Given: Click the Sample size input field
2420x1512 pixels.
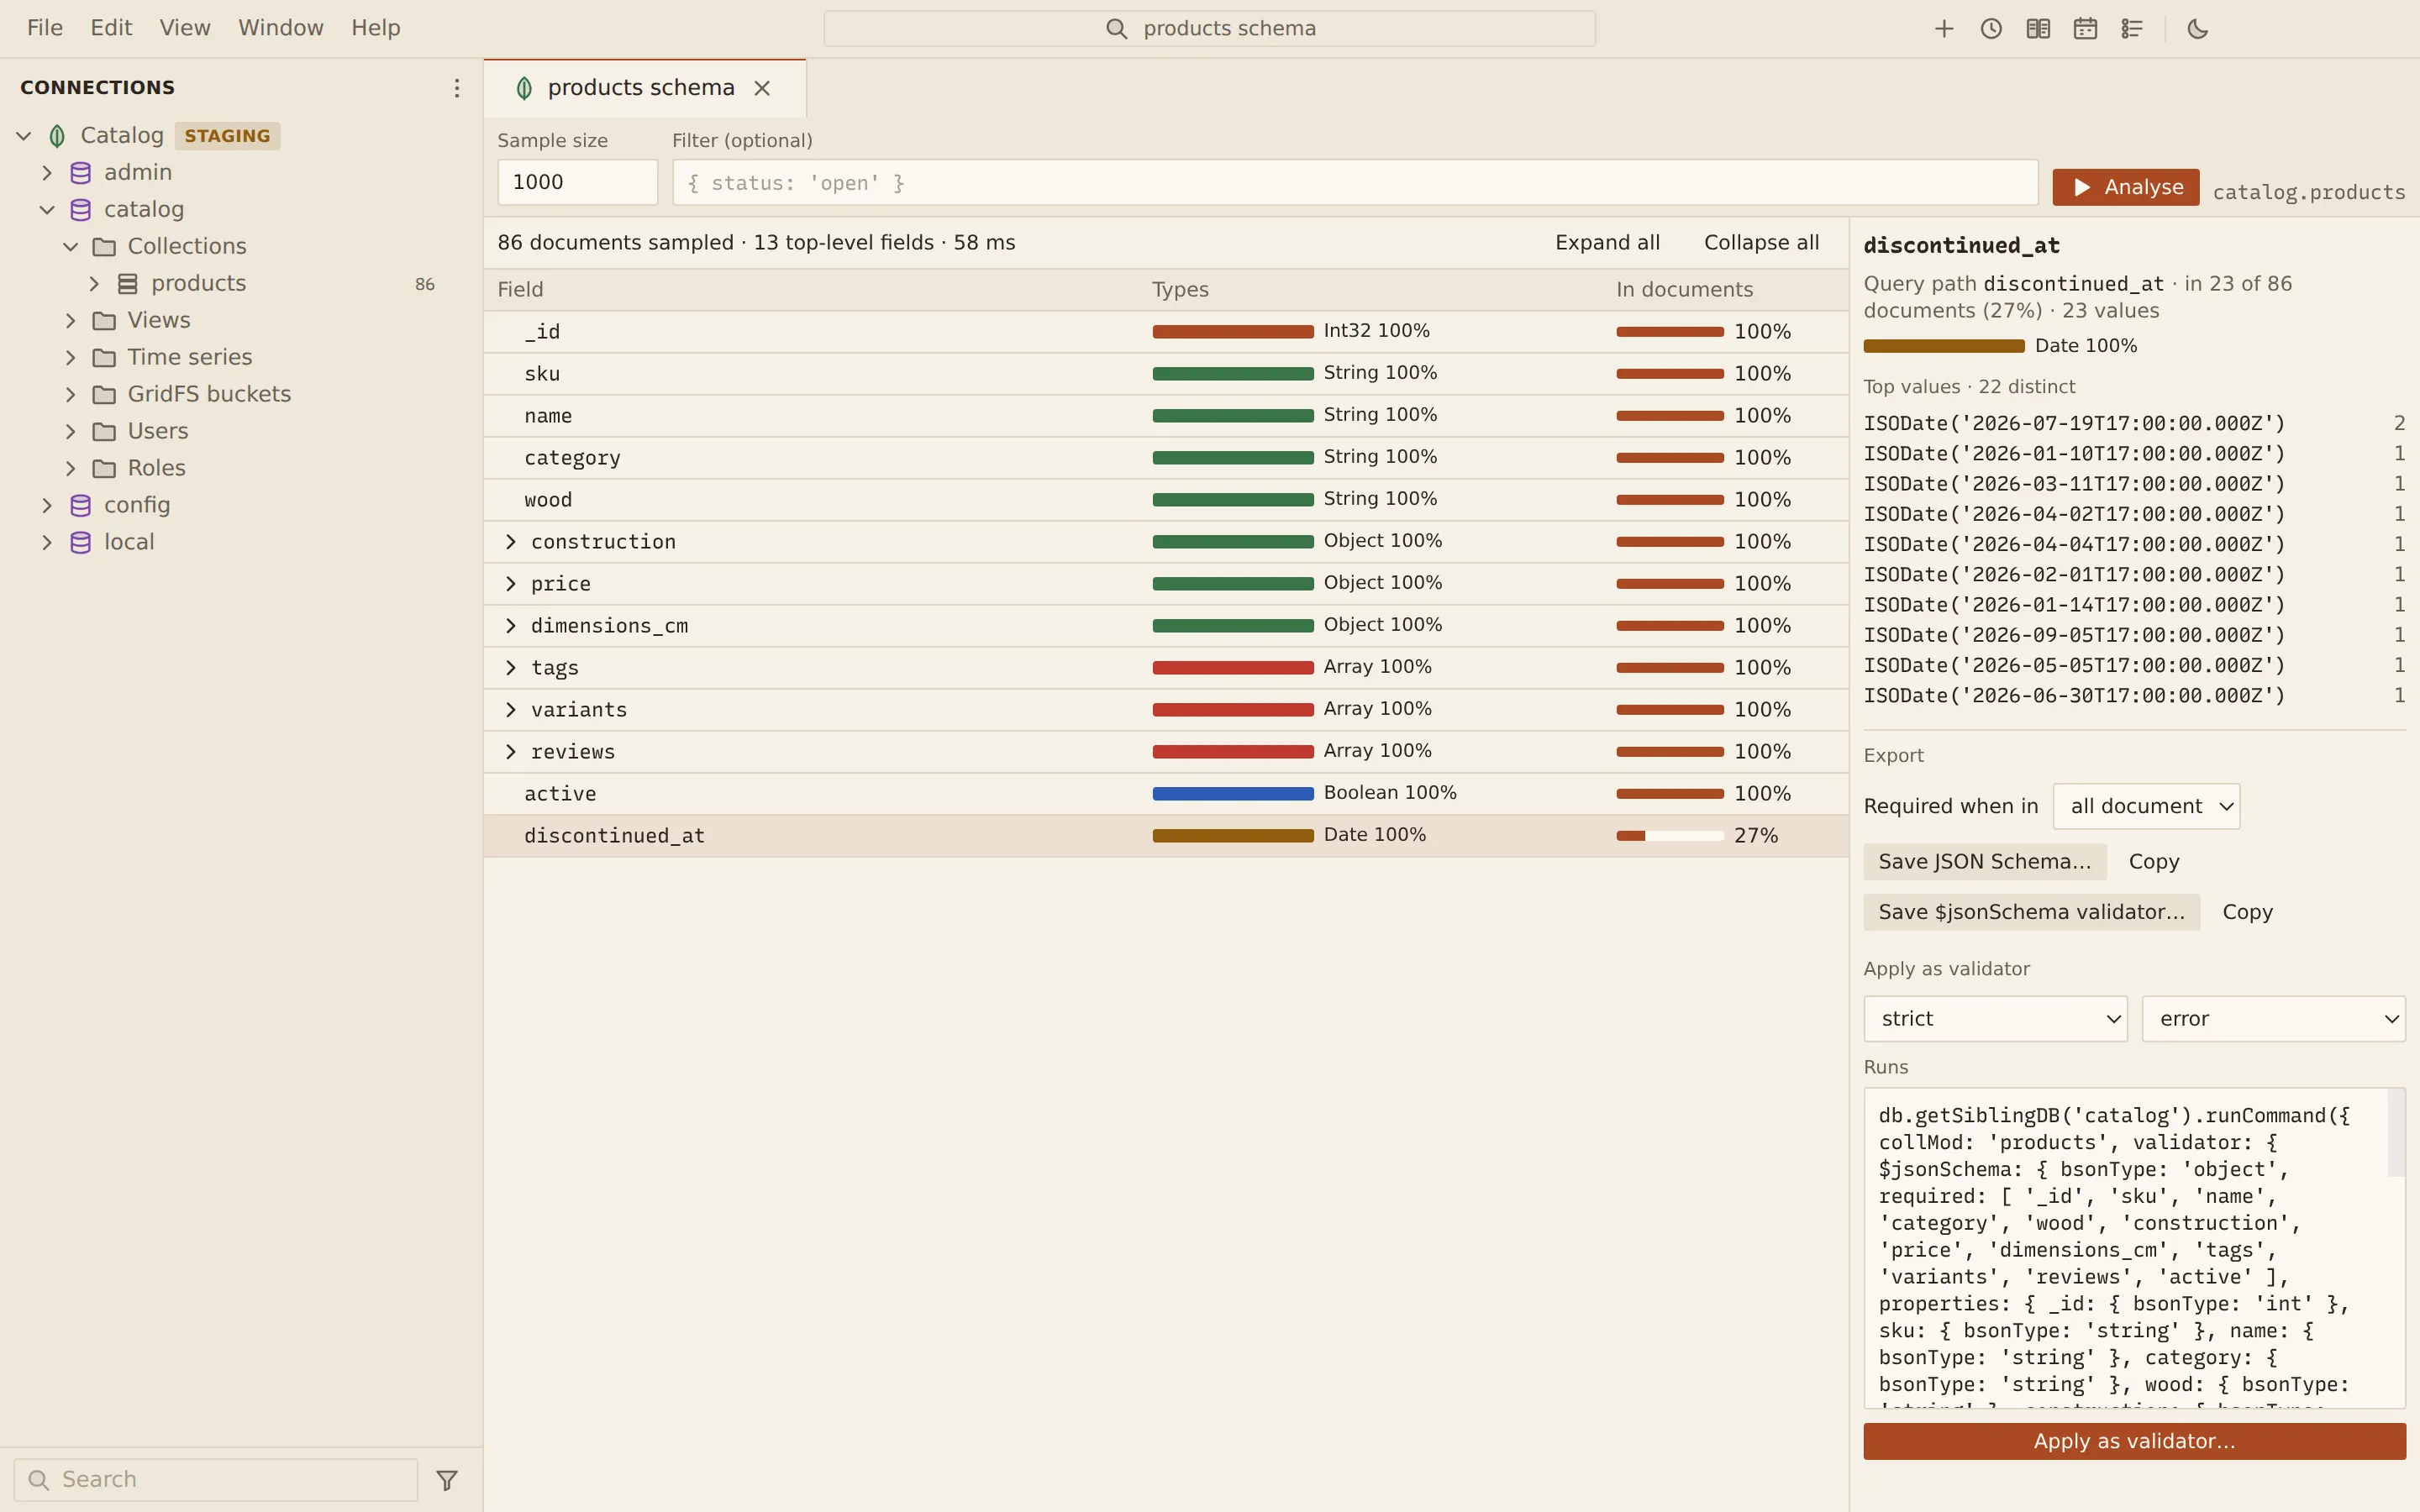Looking at the screenshot, I should point(577,182).
